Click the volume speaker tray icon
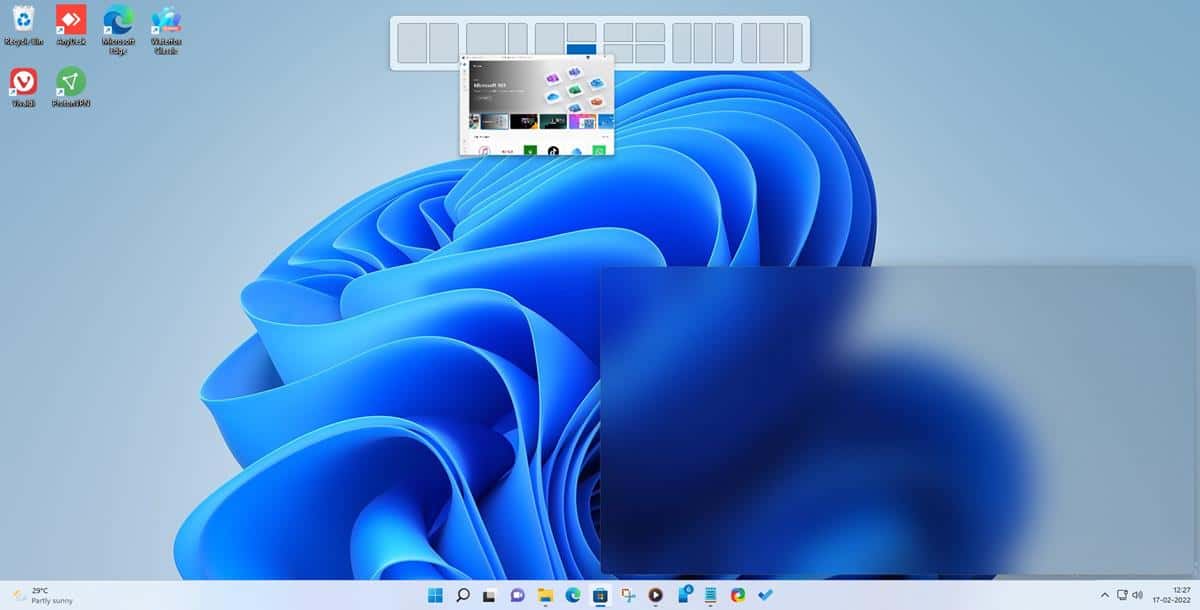 coord(1139,595)
